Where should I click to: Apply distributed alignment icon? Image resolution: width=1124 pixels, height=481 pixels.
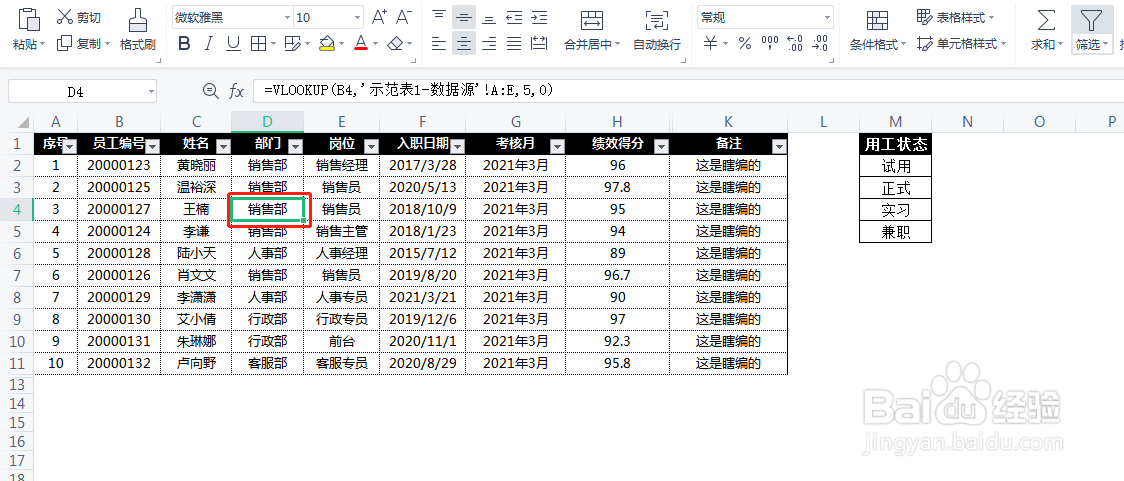tap(539, 44)
